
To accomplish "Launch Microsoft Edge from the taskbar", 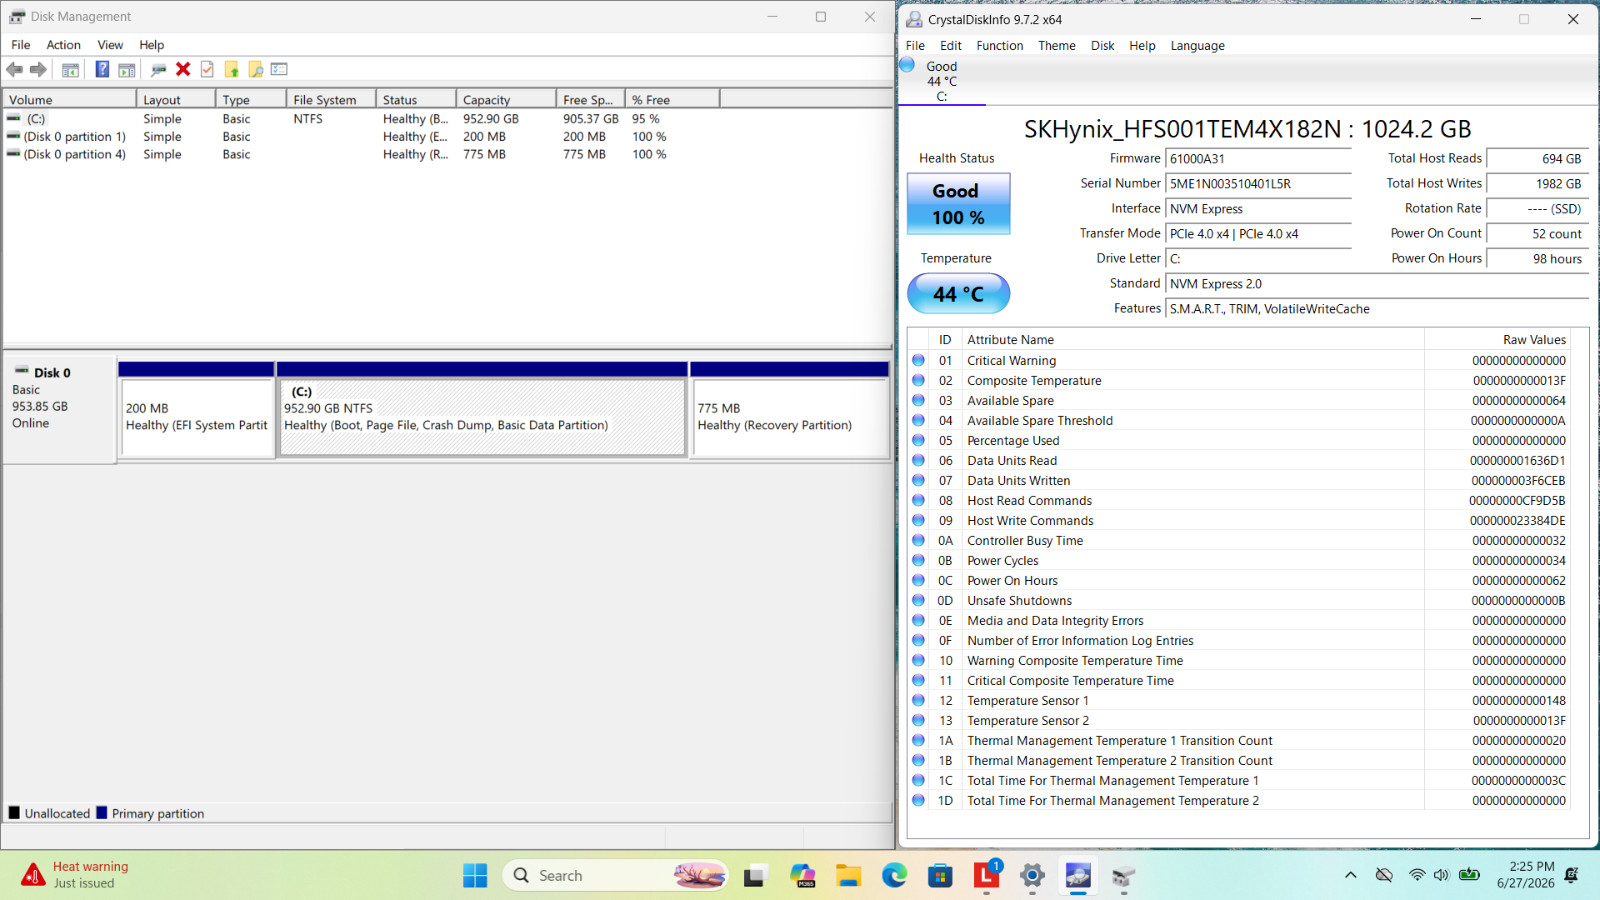I will (894, 876).
